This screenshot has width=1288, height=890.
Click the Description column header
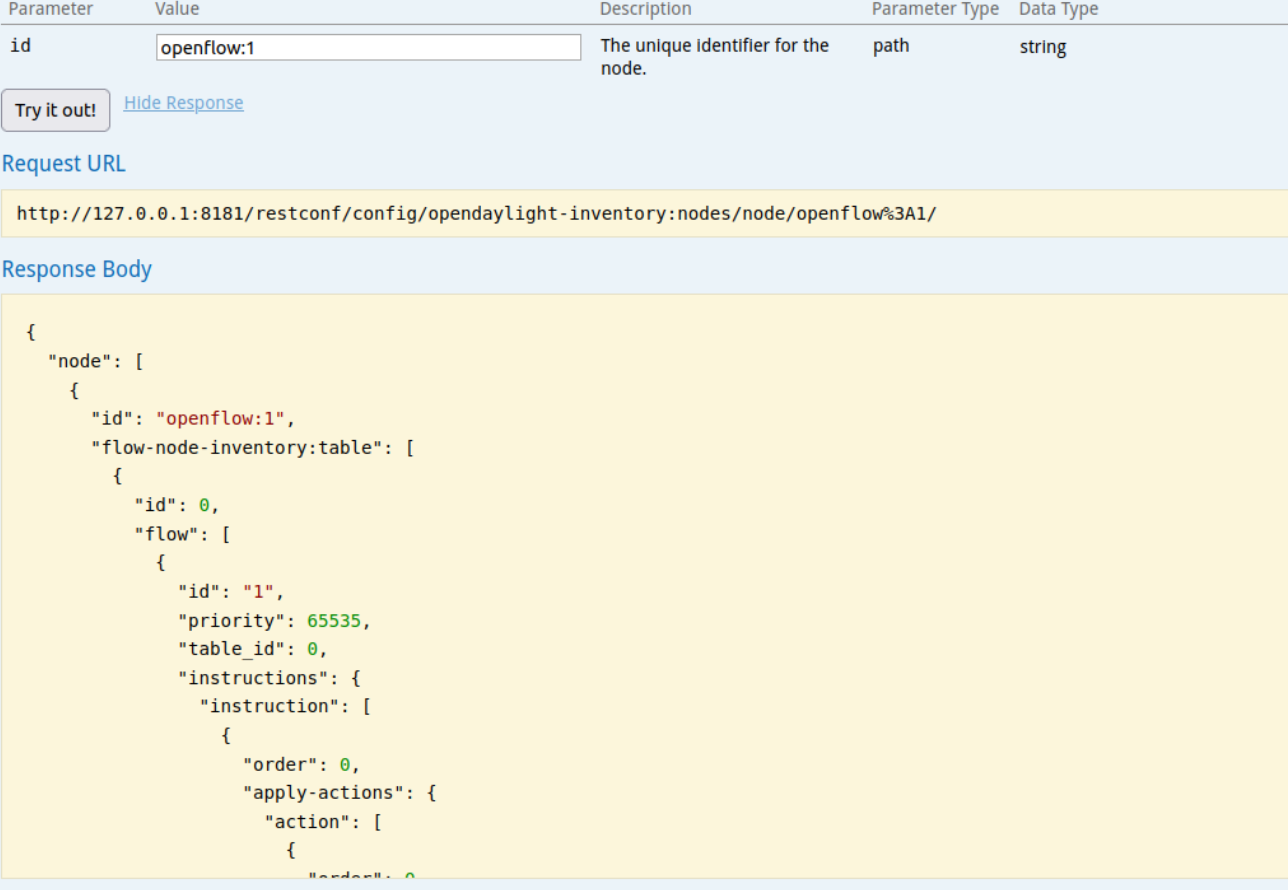pos(645,9)
